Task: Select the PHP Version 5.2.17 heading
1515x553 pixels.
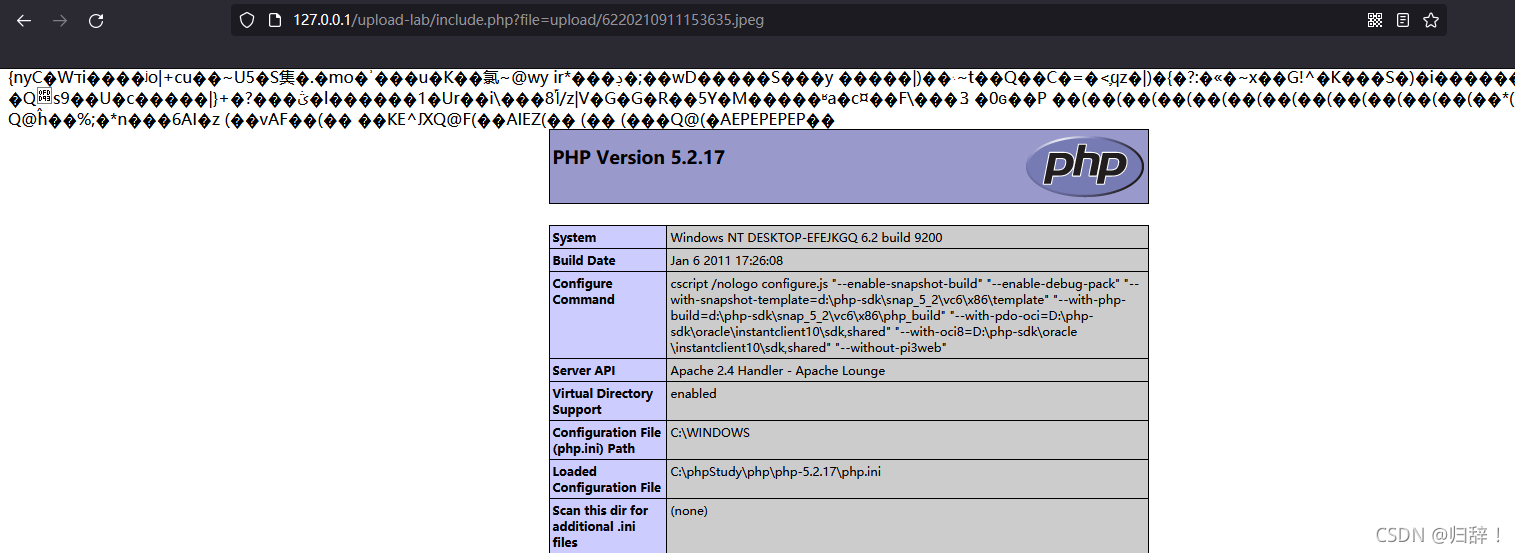Action: point(638,157)
